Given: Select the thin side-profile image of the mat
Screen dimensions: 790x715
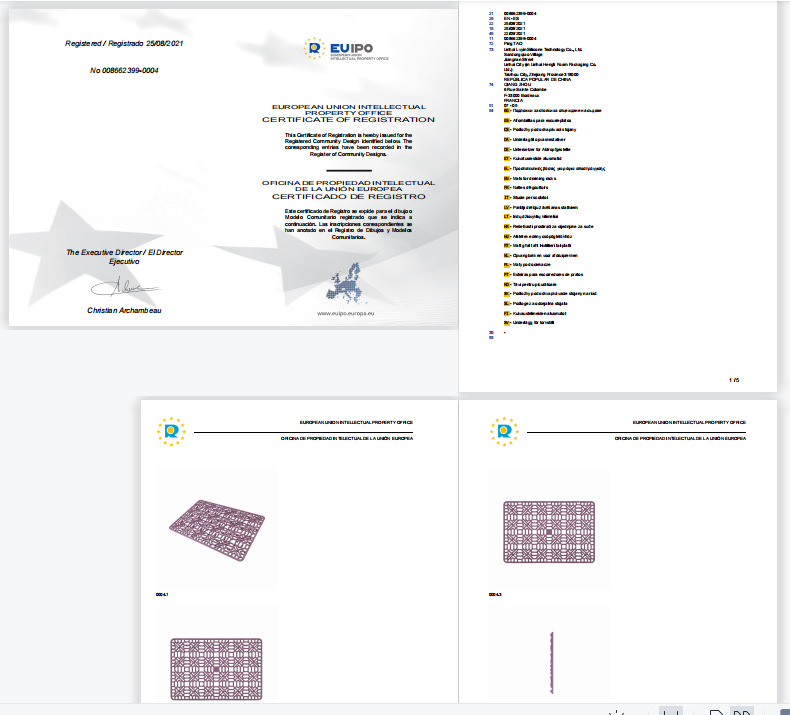Looking at the screenshot, I should pos(552,662).
